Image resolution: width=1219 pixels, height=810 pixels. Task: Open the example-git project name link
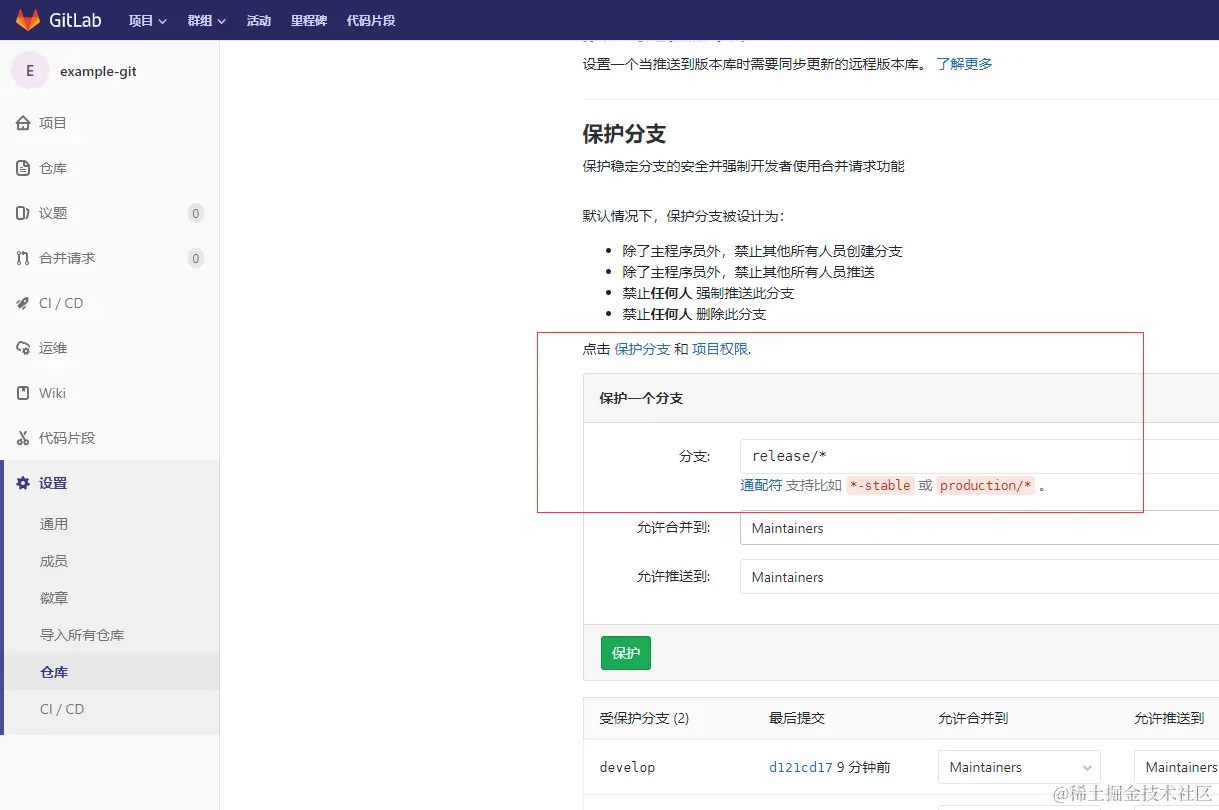coord(98,72)
